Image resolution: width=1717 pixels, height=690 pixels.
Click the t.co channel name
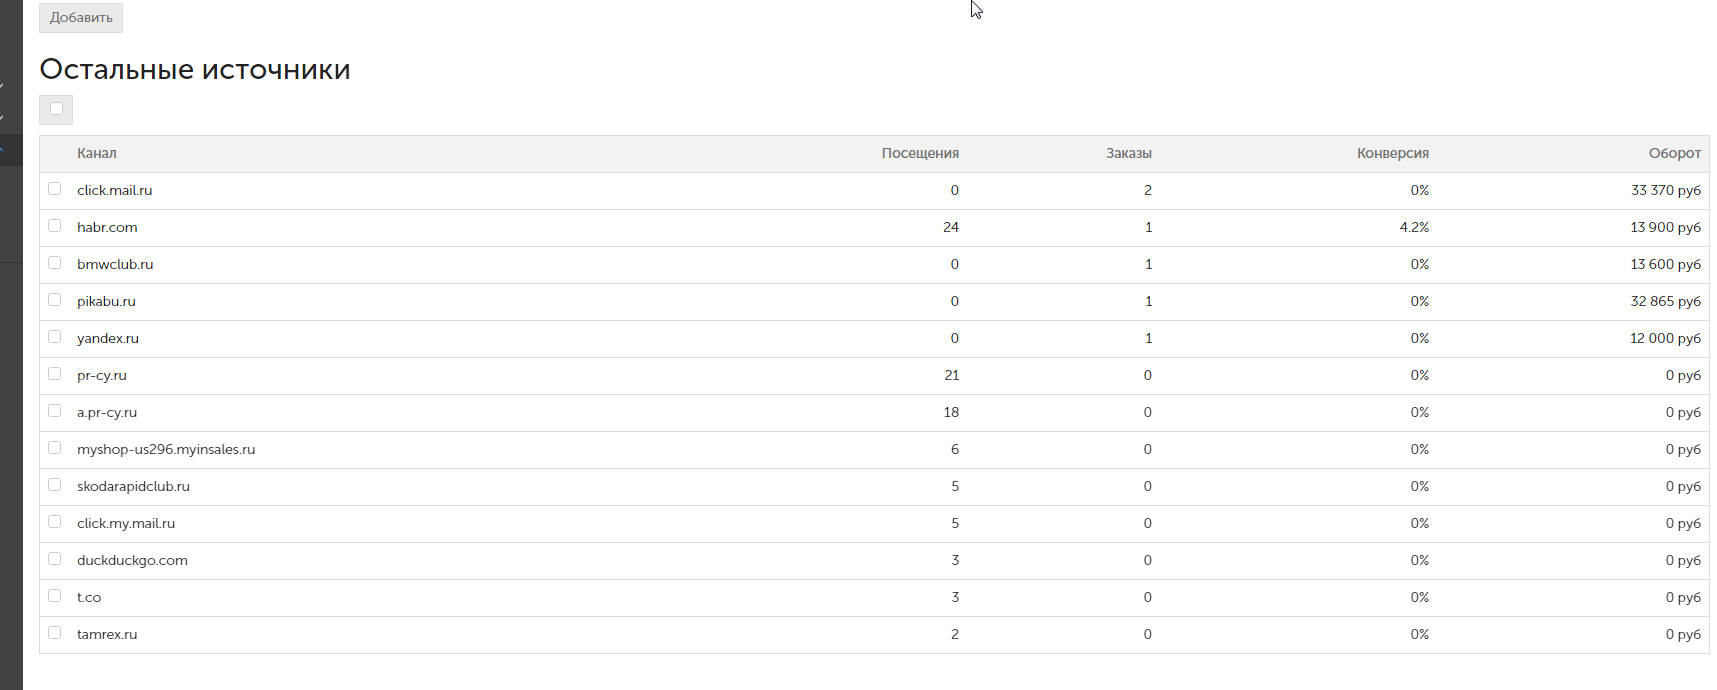(x=89, y=598)
